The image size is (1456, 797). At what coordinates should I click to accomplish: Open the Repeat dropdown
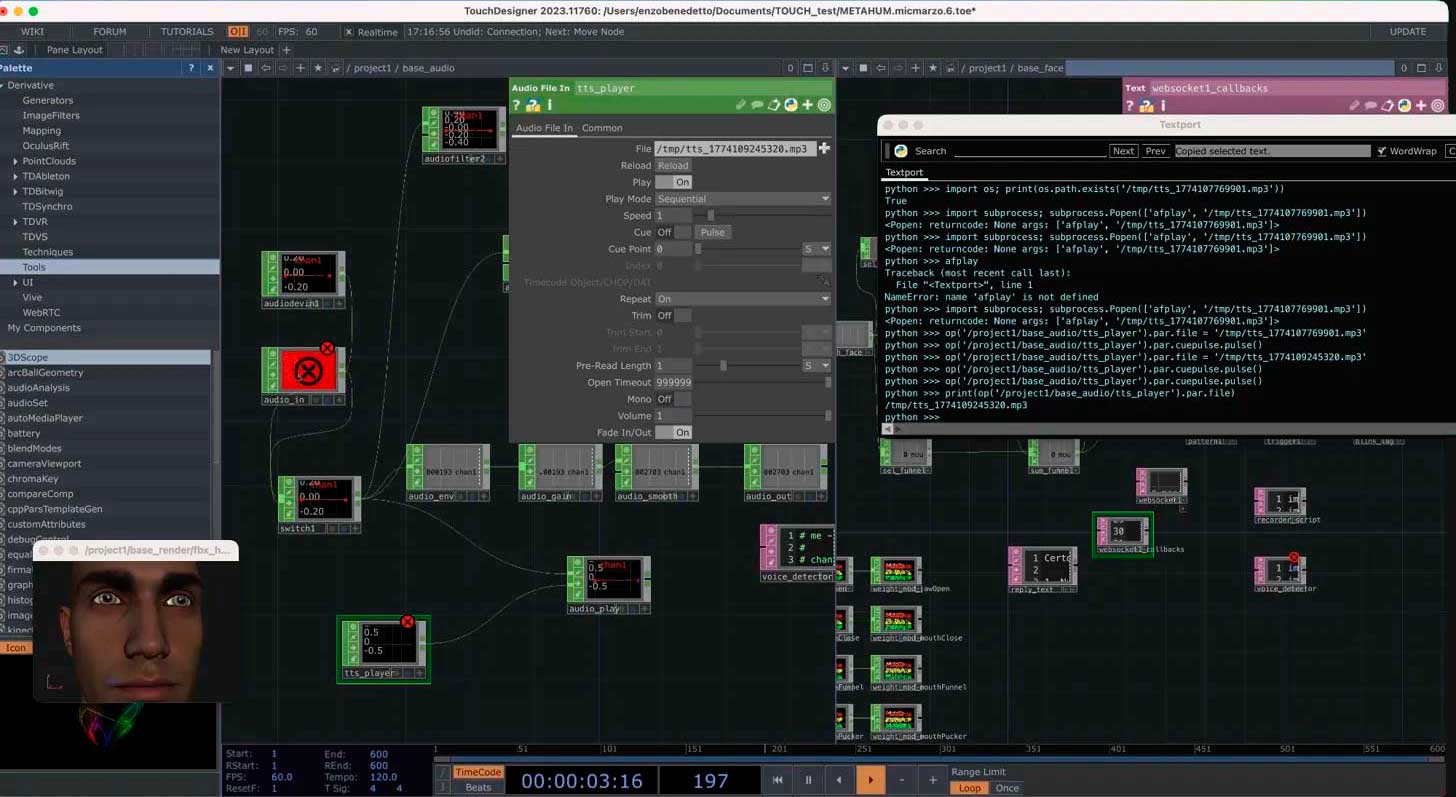point(743,299)
